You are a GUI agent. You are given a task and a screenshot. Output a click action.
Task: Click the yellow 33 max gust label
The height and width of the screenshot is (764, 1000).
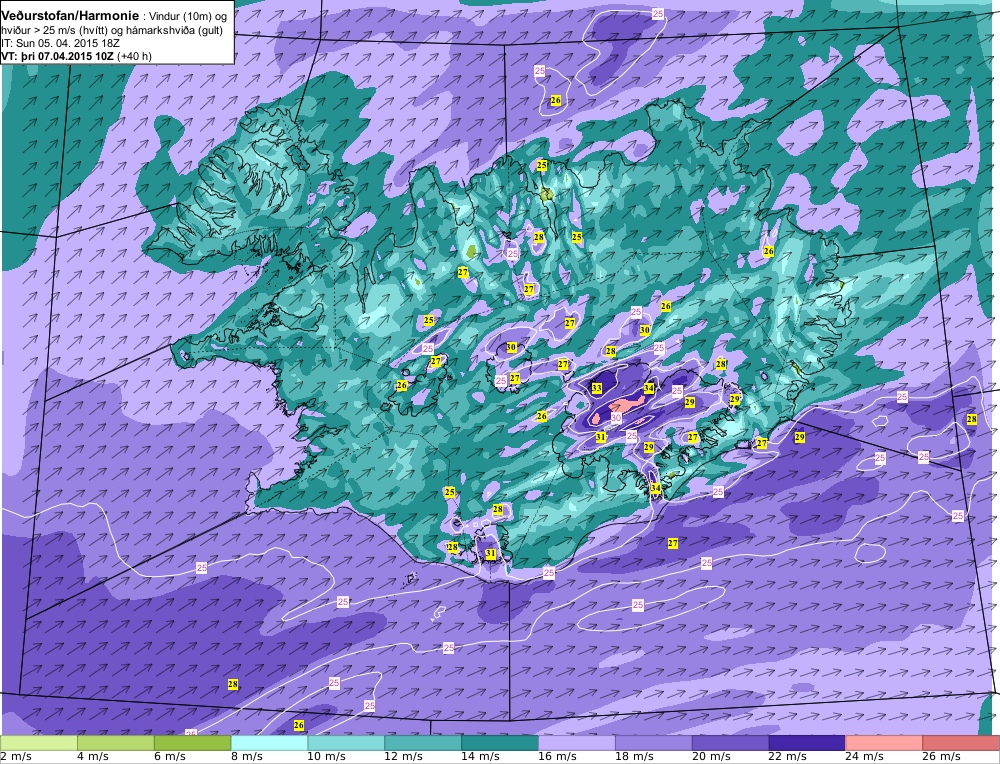click(x=596, y=388)
